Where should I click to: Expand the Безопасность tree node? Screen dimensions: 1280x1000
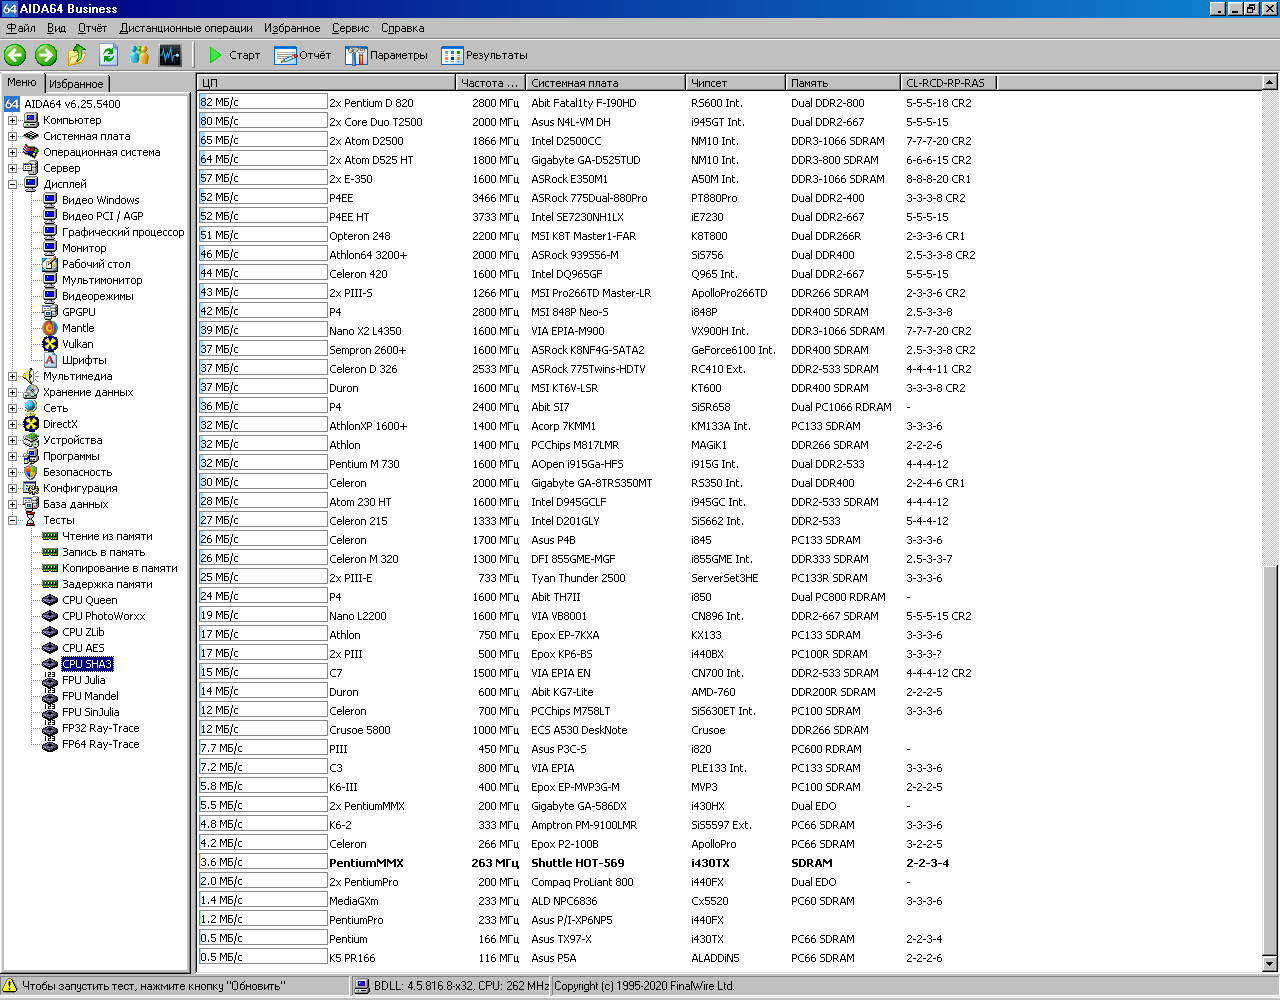[x=13, y=472]
